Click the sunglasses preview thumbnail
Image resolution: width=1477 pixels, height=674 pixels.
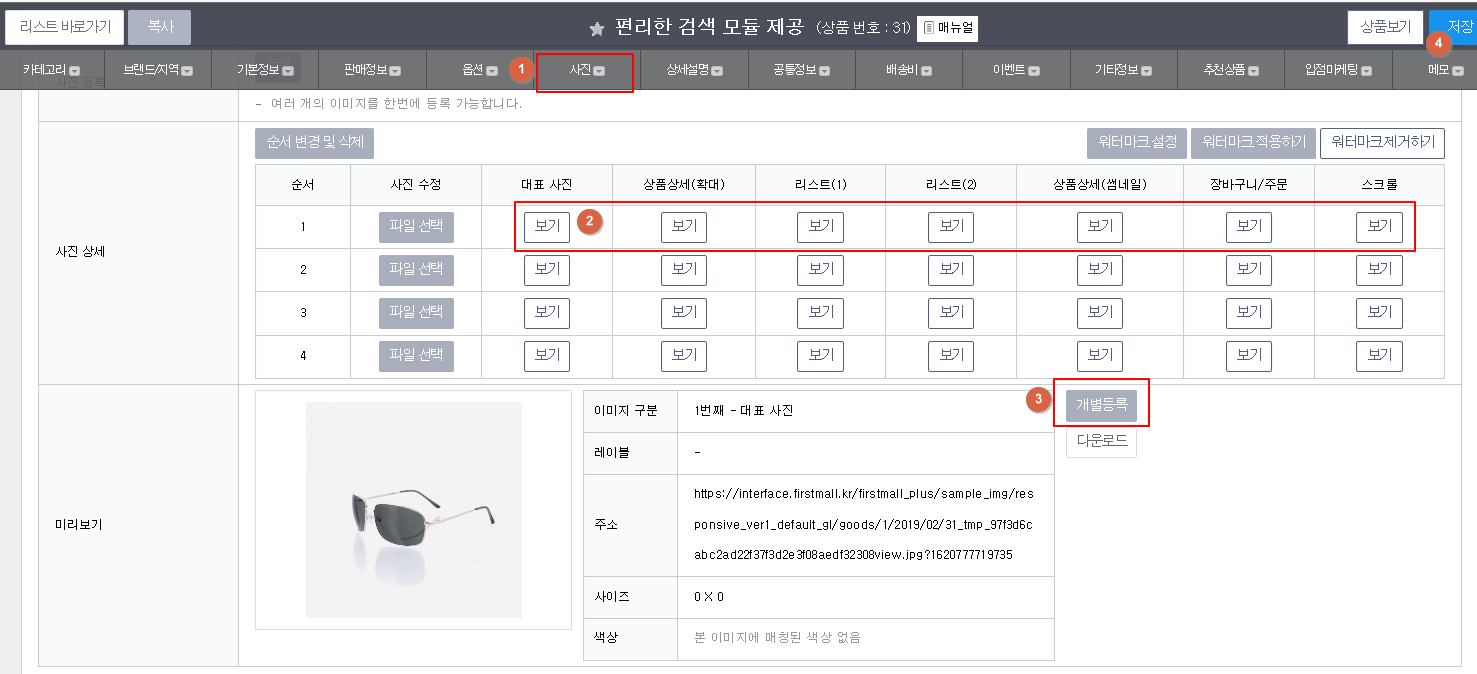(414, 509)
